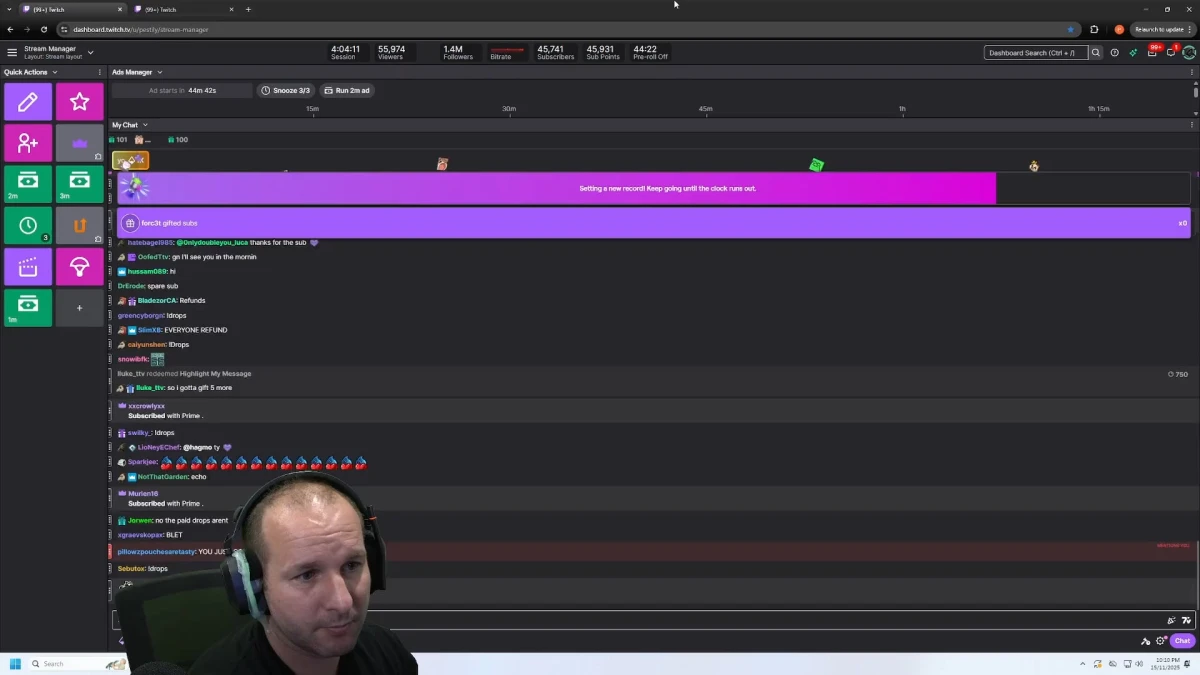Open the star quick action tile
This screenshot has width=1200, height=675.
(x=79, y=101)
